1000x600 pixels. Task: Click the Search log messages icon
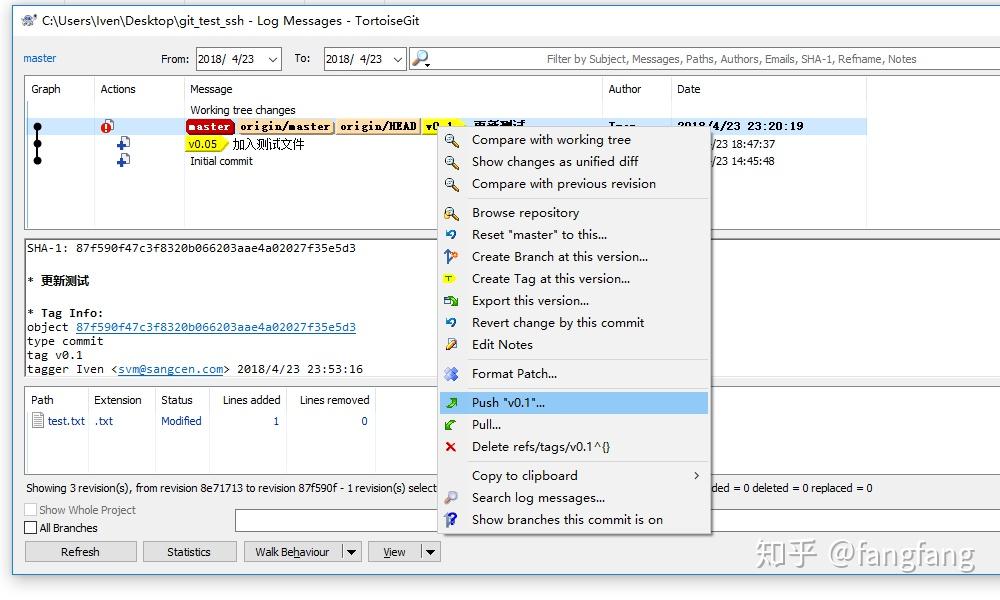click(x=451, y=498)
